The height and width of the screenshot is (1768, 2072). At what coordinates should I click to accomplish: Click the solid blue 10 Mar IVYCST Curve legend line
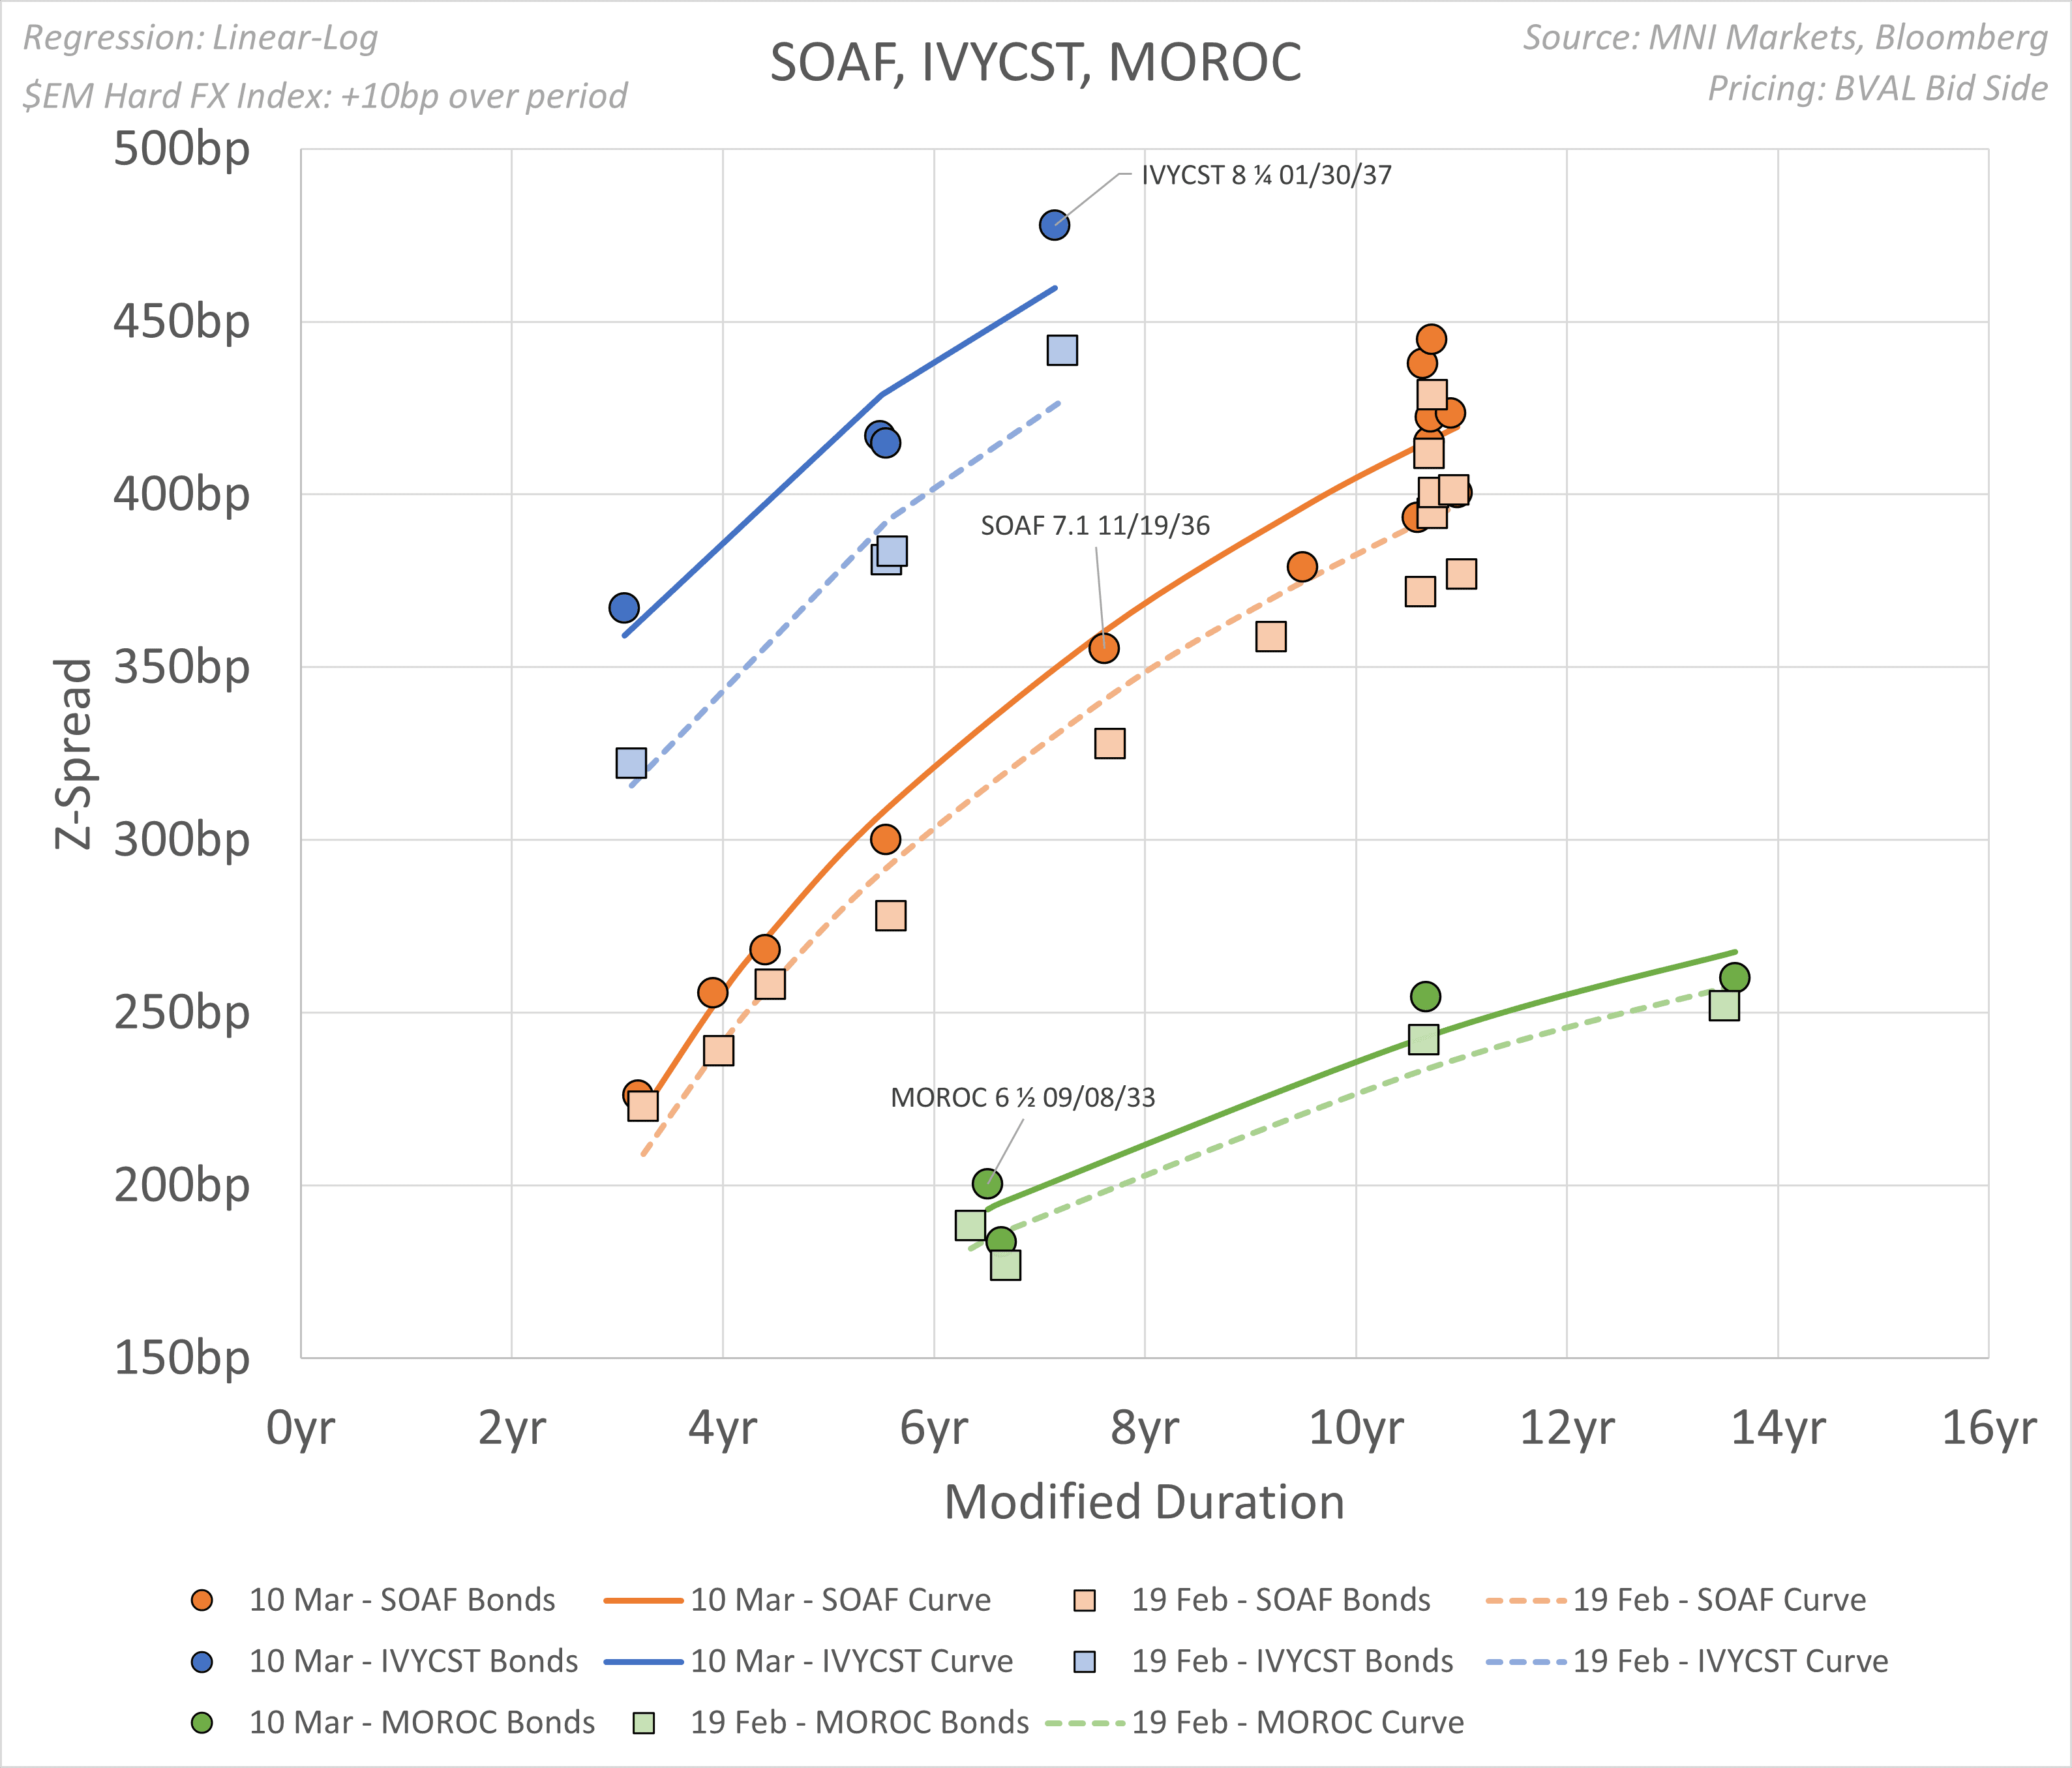click(643, 1661)
